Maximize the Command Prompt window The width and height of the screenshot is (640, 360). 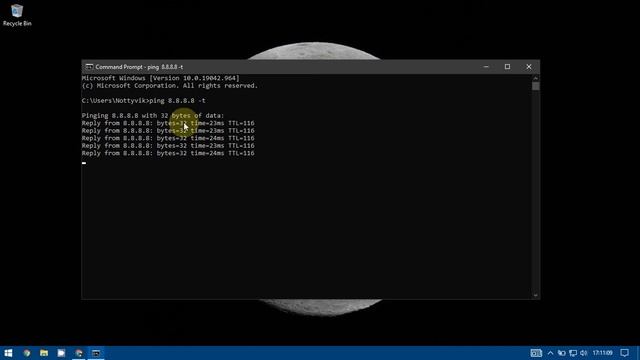click(507, 67)
